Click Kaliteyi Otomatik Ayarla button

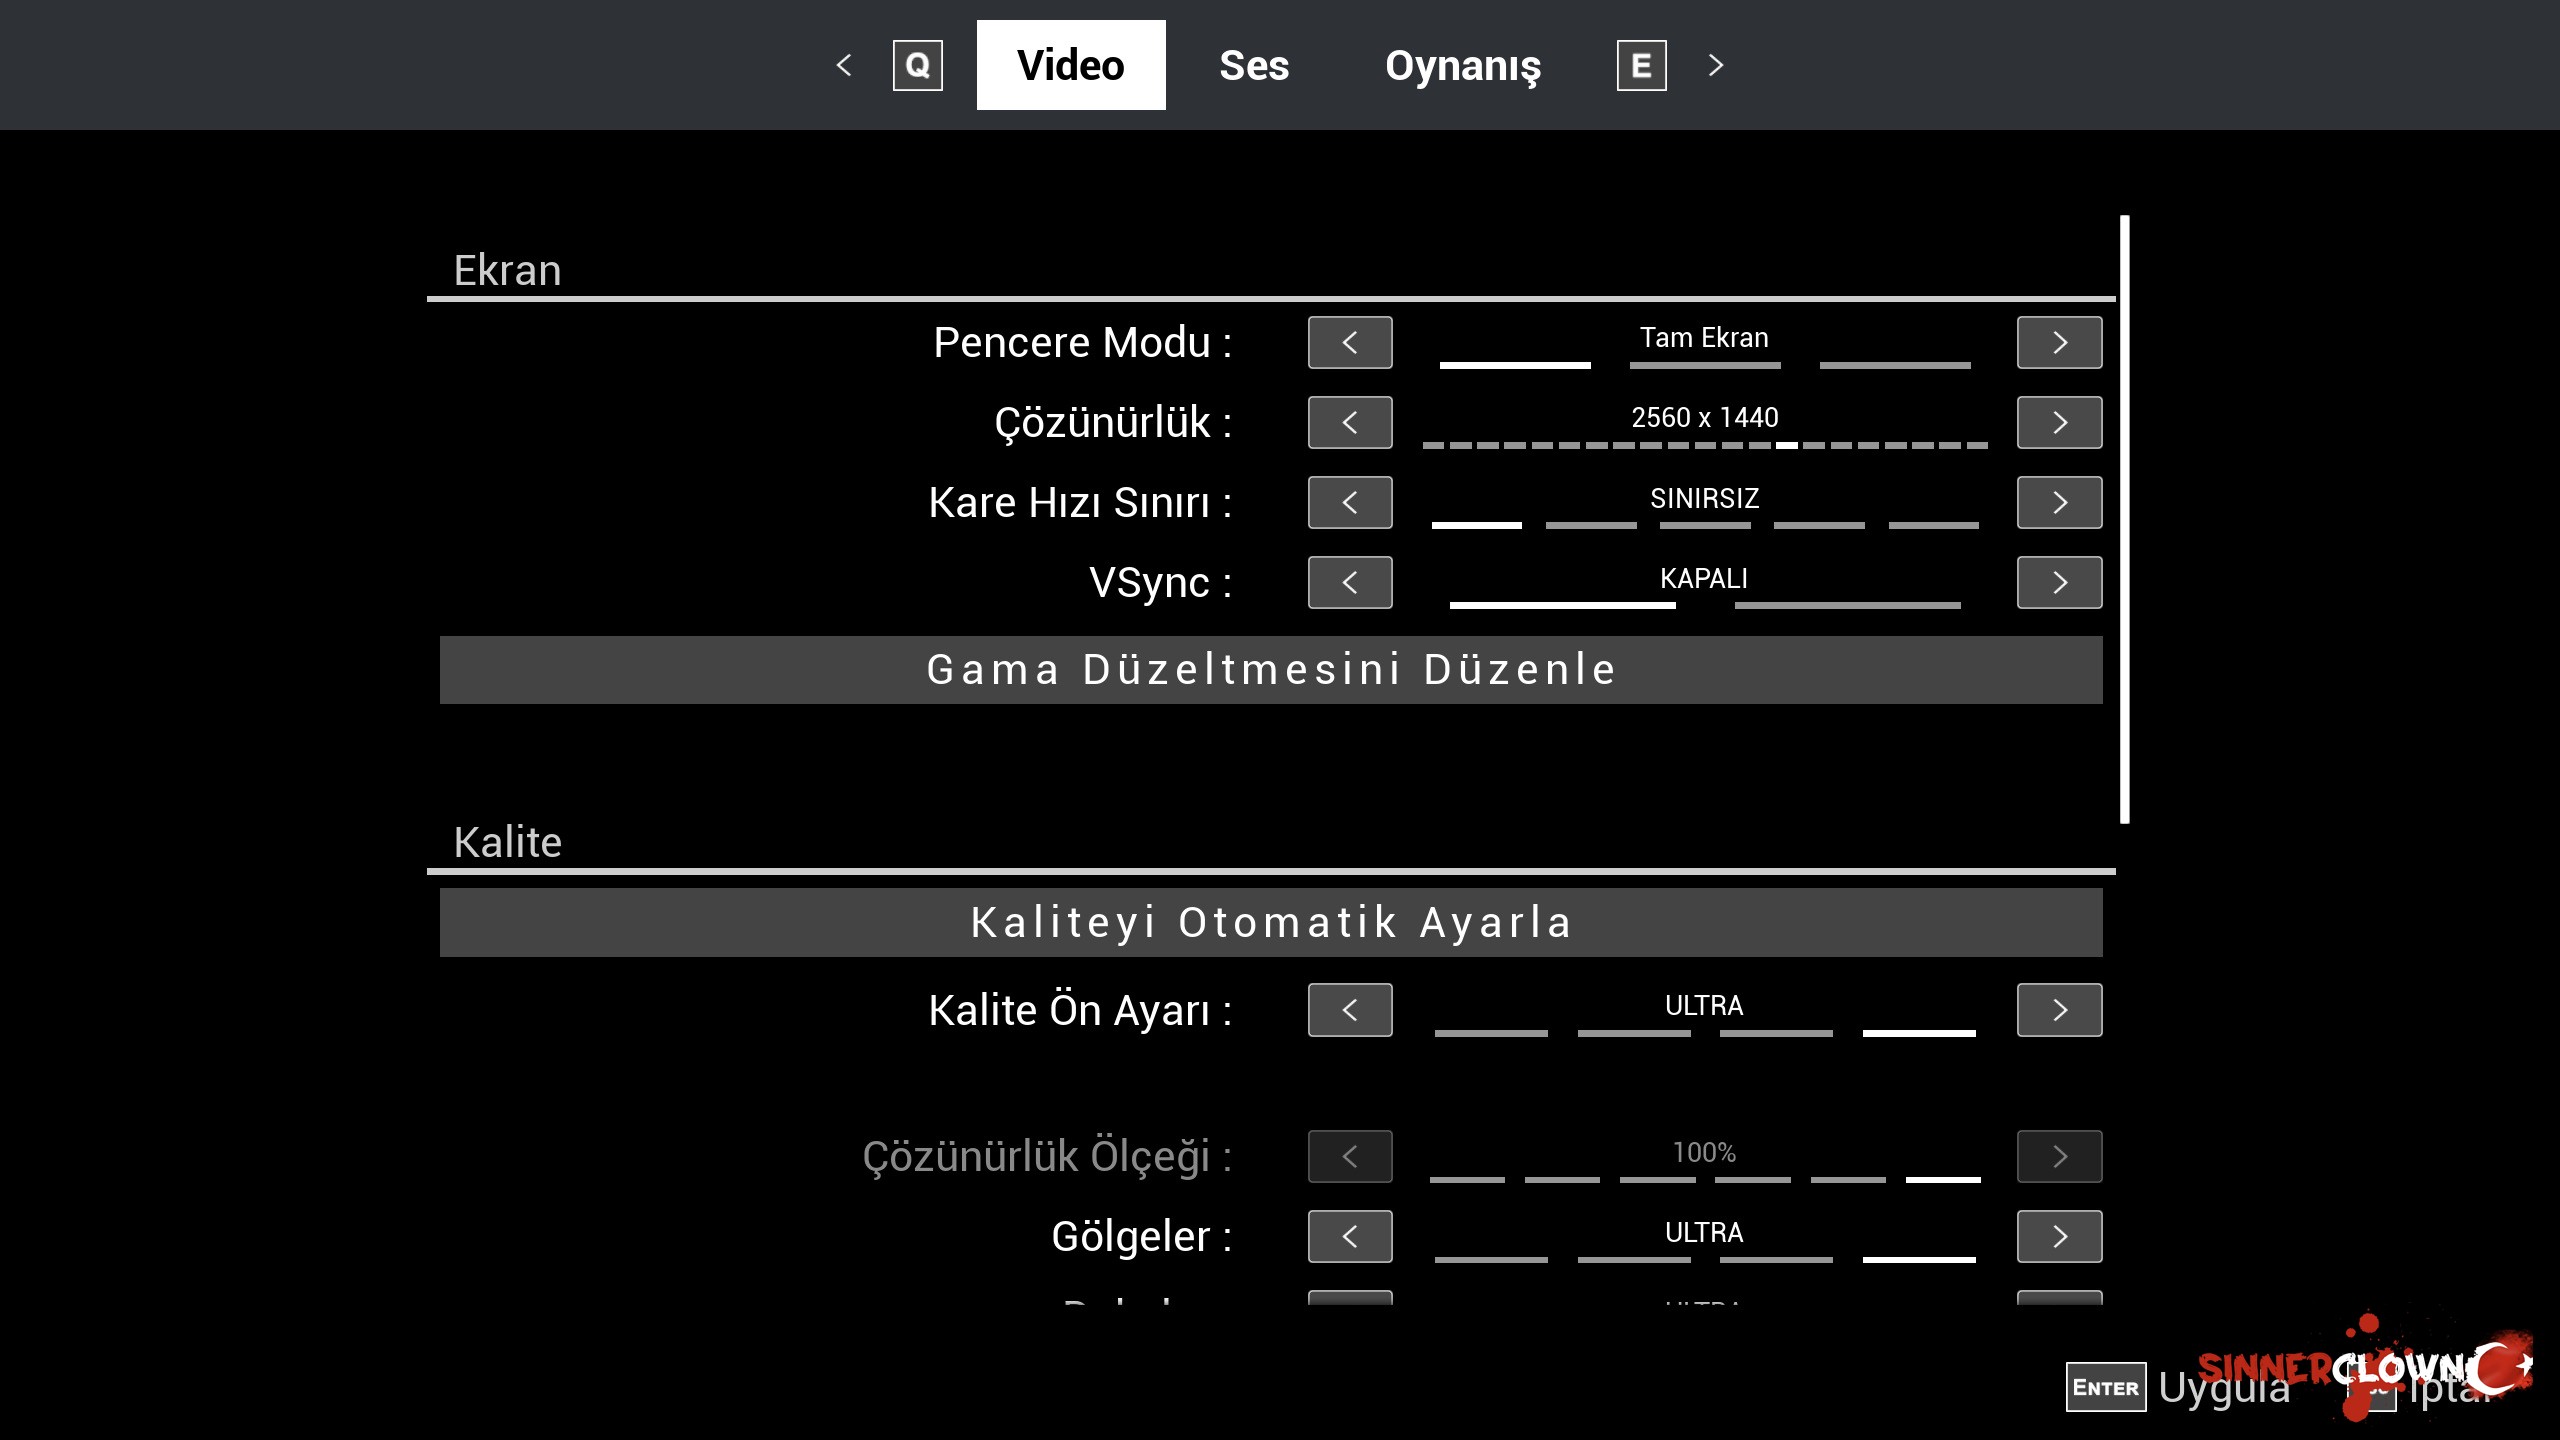pos(1271,922)
